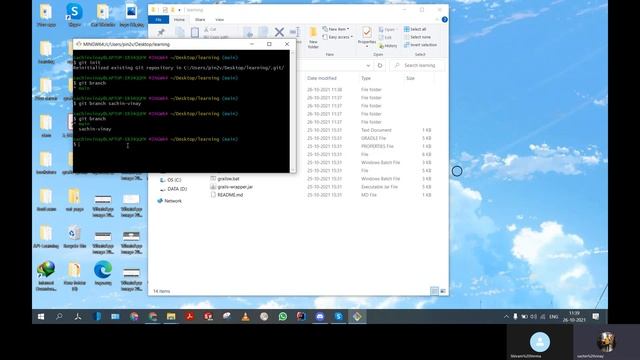This screenshot has height=360, width=640.
Task: Open Windows Start menu
Action: 41,316
